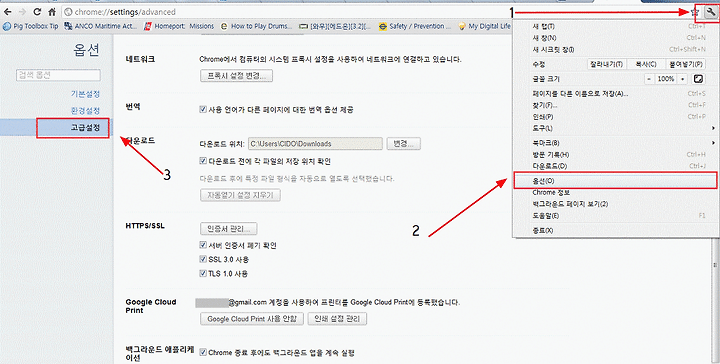Image resolution: width=720 pixels, height=364 pixels.
Task: Reload the page with the refresh icon
Action: coord(37,12)
